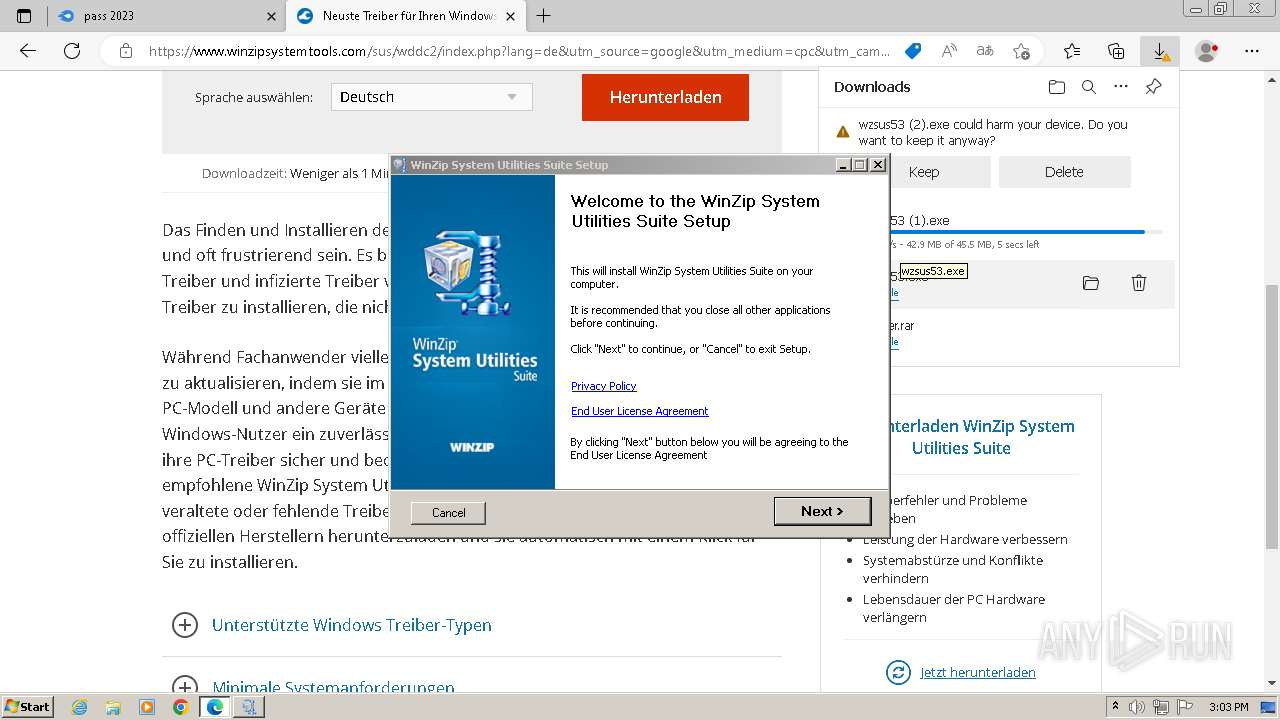This screenshot has width=1280, height=720.
Task: Maximize the WinZip setup window
Action: pos(860,165)
